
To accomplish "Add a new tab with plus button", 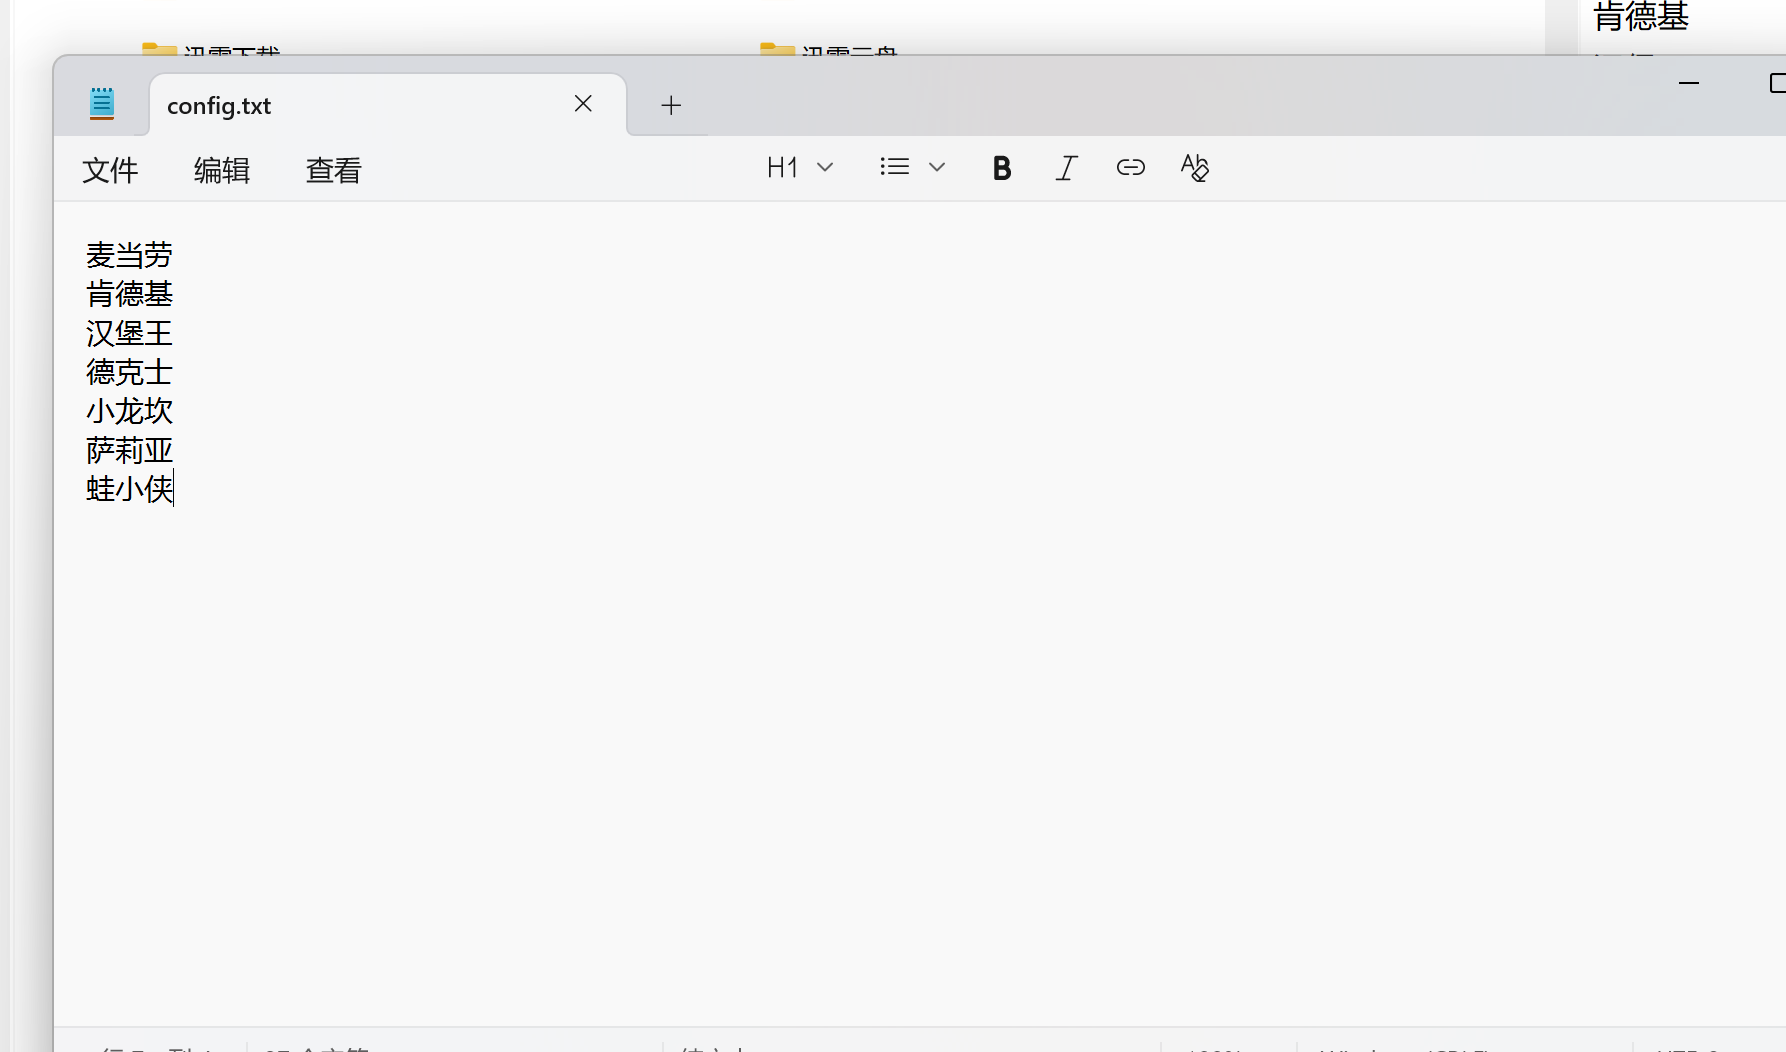I will [671, 105].
